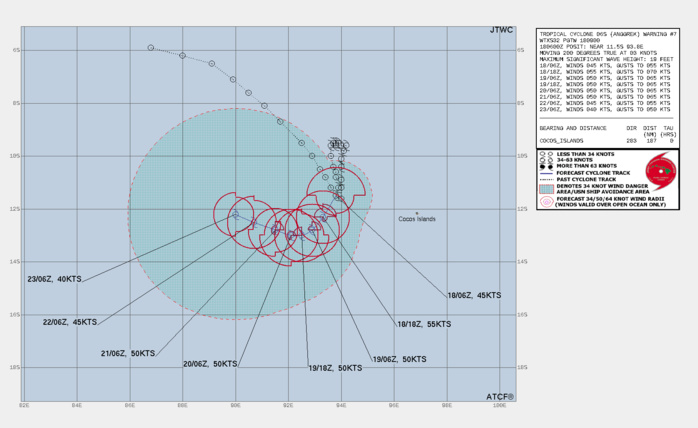698x428 pixels.
Task: Click the past cyclone track dotted legend sample
Action: pyautogui.click(x=545, y=178)
